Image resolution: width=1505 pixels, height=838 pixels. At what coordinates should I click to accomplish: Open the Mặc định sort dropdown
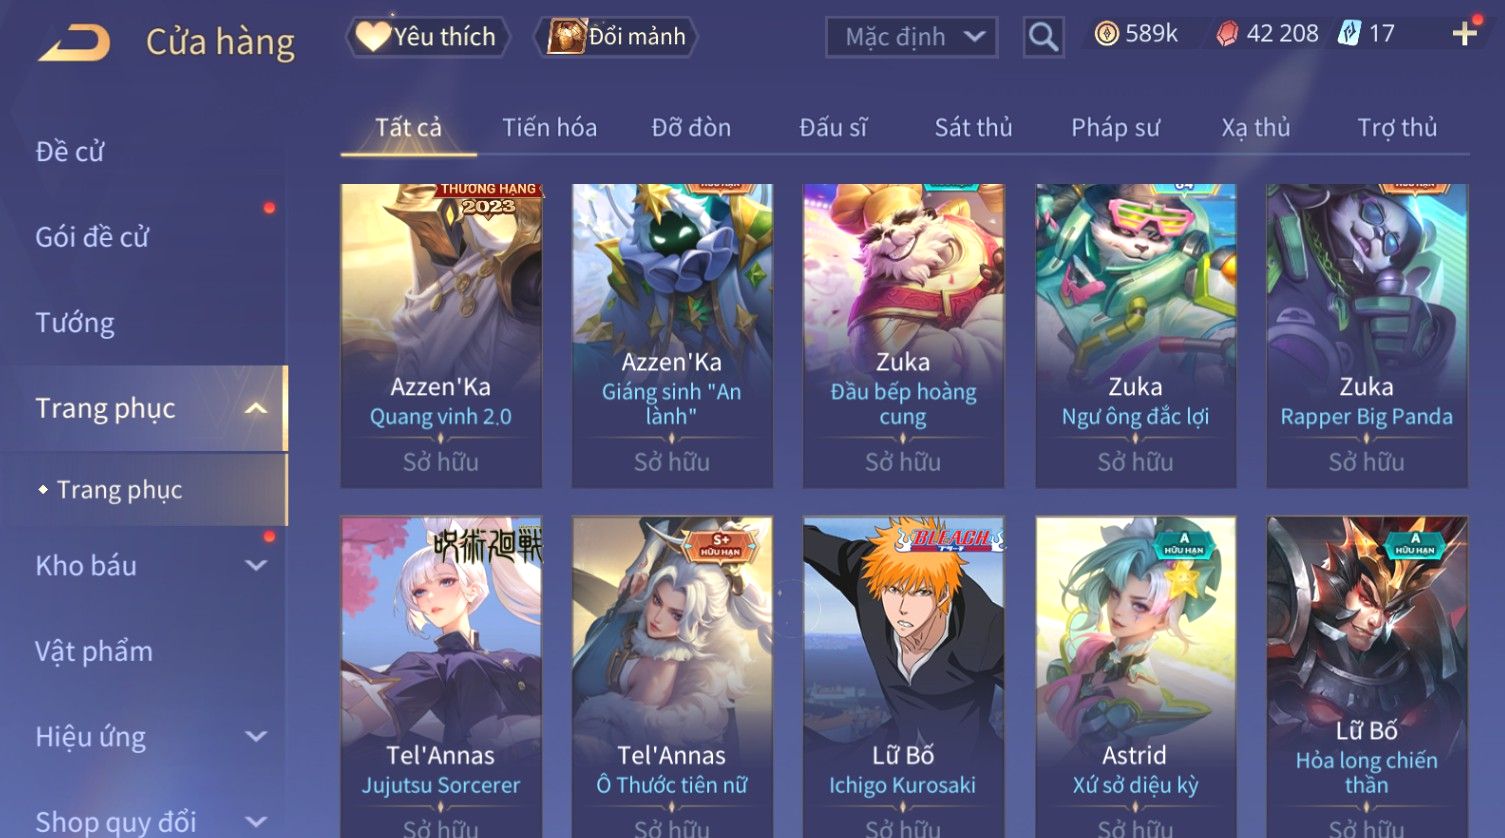coord(911,37)
